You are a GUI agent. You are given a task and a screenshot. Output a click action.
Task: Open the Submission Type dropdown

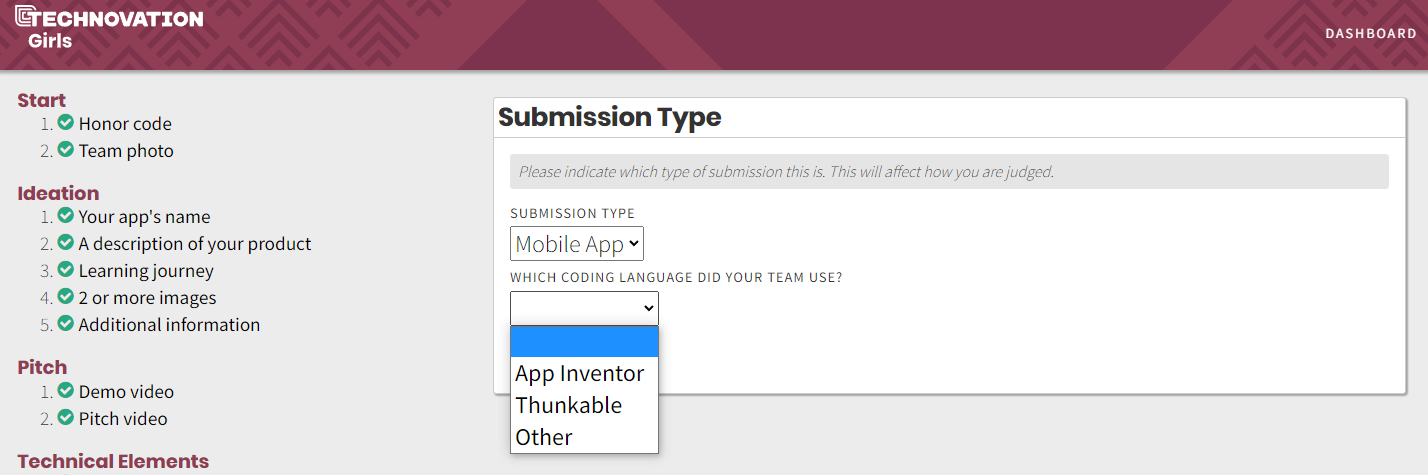576,244
